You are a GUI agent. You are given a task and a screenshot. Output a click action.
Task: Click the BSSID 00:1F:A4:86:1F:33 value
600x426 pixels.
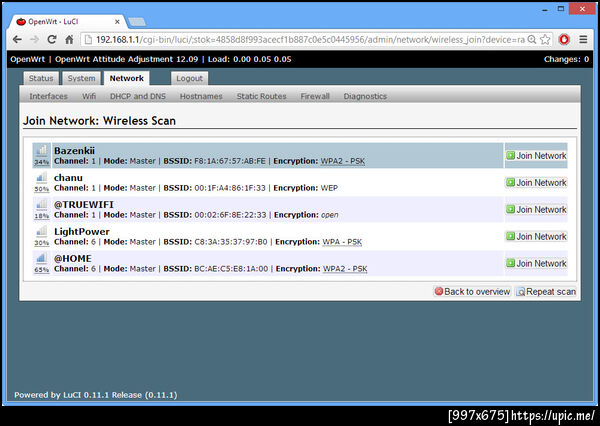click(230, 188)
